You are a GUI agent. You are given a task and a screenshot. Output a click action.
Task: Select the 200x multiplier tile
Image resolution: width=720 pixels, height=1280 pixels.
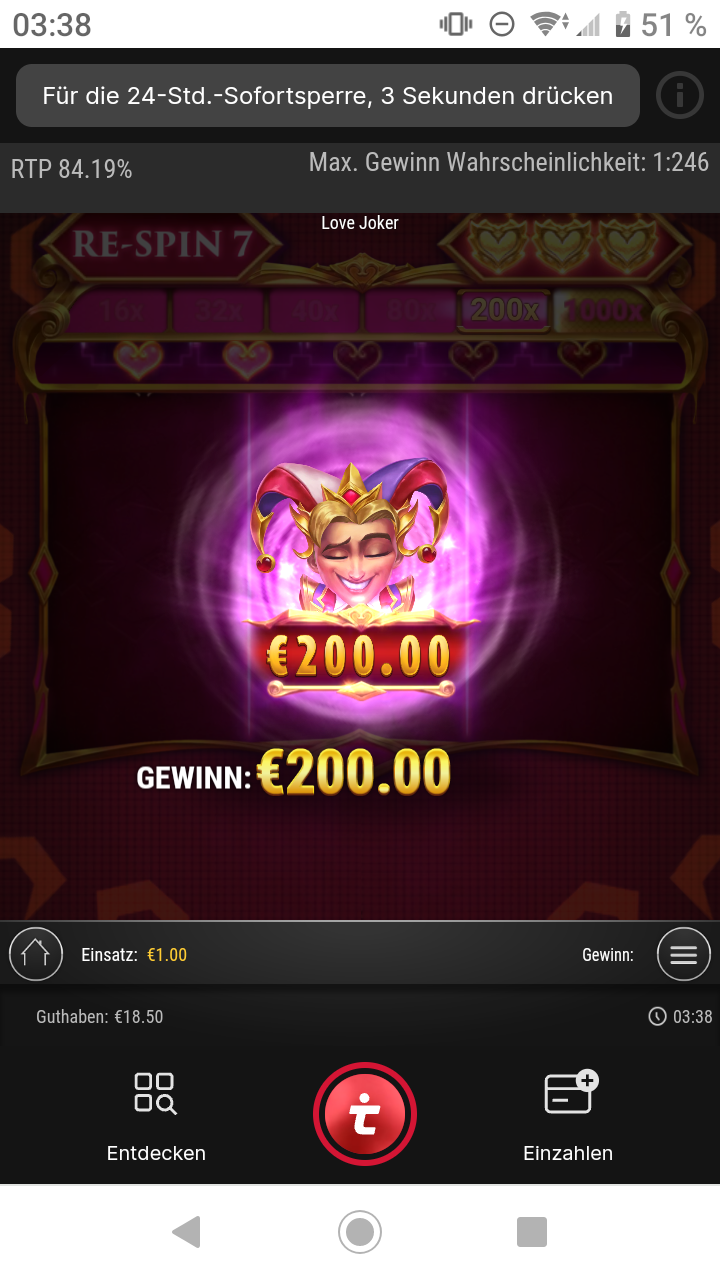pyautogui.click(x=504, y=310)
